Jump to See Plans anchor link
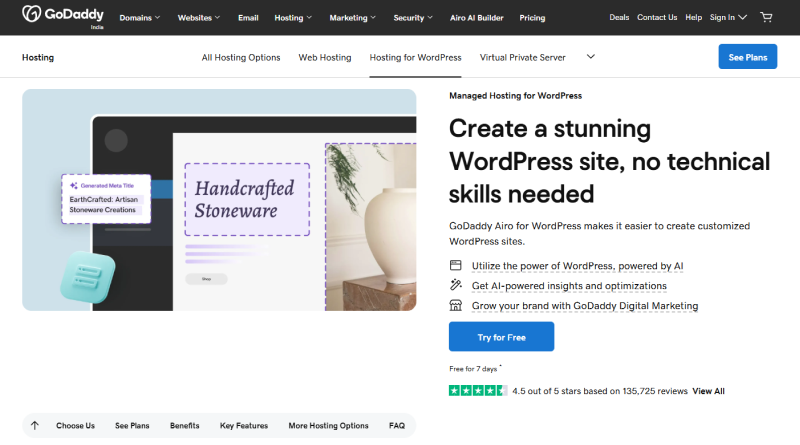Screen dimensions: 800x445 (x=132, y=426)
